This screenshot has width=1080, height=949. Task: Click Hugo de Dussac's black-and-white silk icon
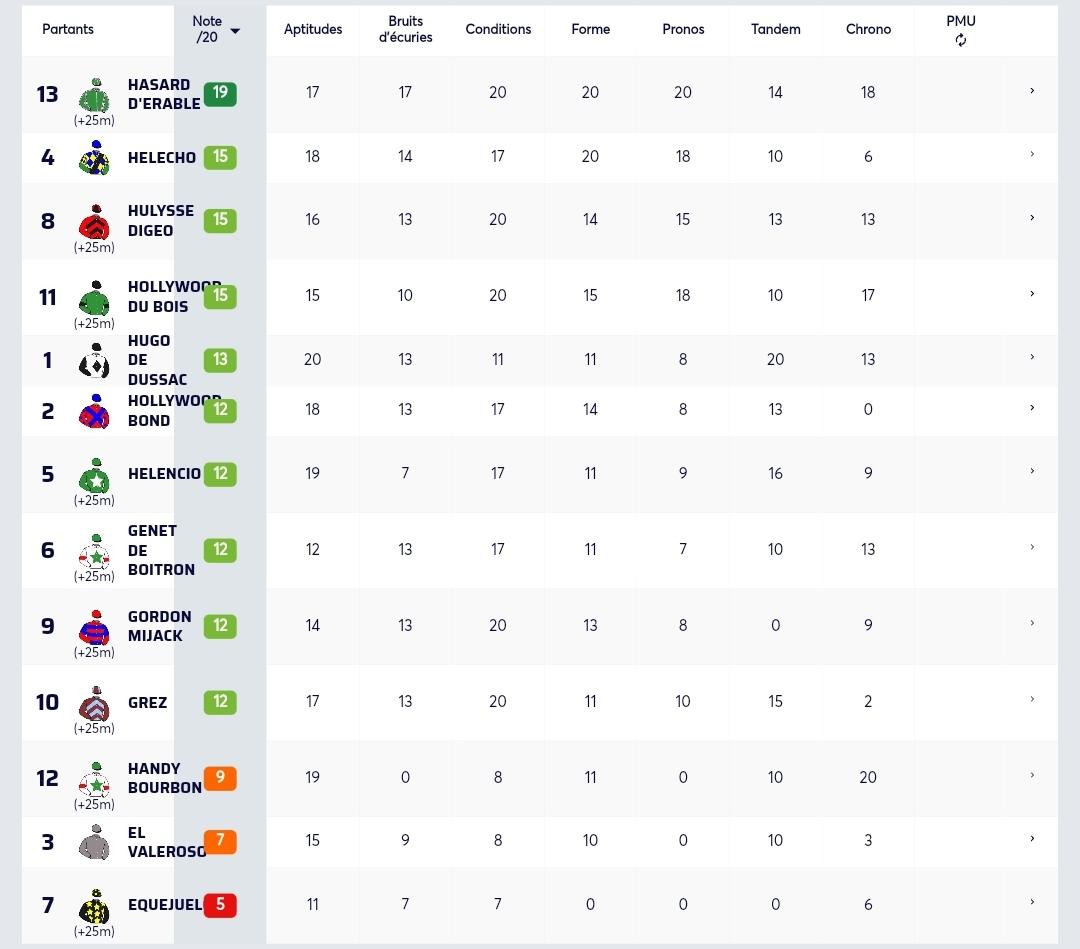95,360
